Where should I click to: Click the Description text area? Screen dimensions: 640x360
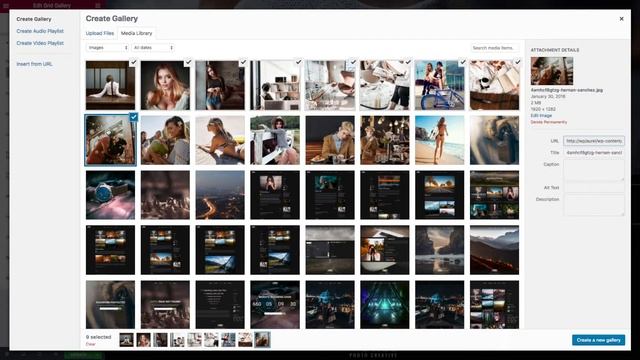[594, 205]
